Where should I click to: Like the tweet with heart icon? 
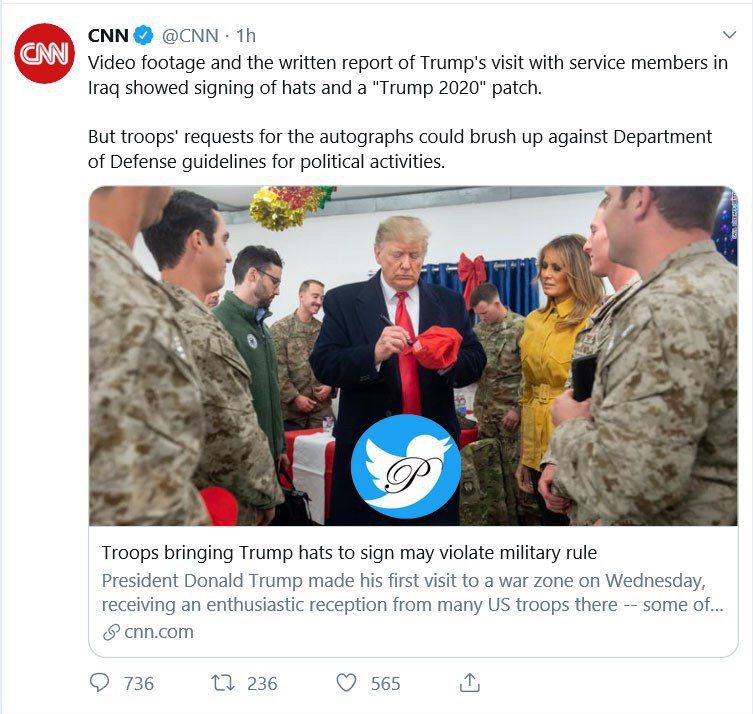[x=346, y=682]
